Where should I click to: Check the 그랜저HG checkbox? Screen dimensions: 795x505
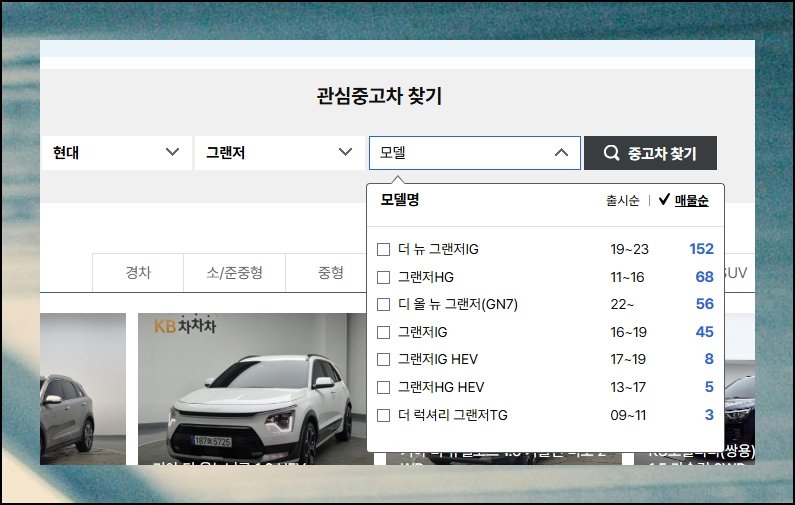(x=384, y=277)
